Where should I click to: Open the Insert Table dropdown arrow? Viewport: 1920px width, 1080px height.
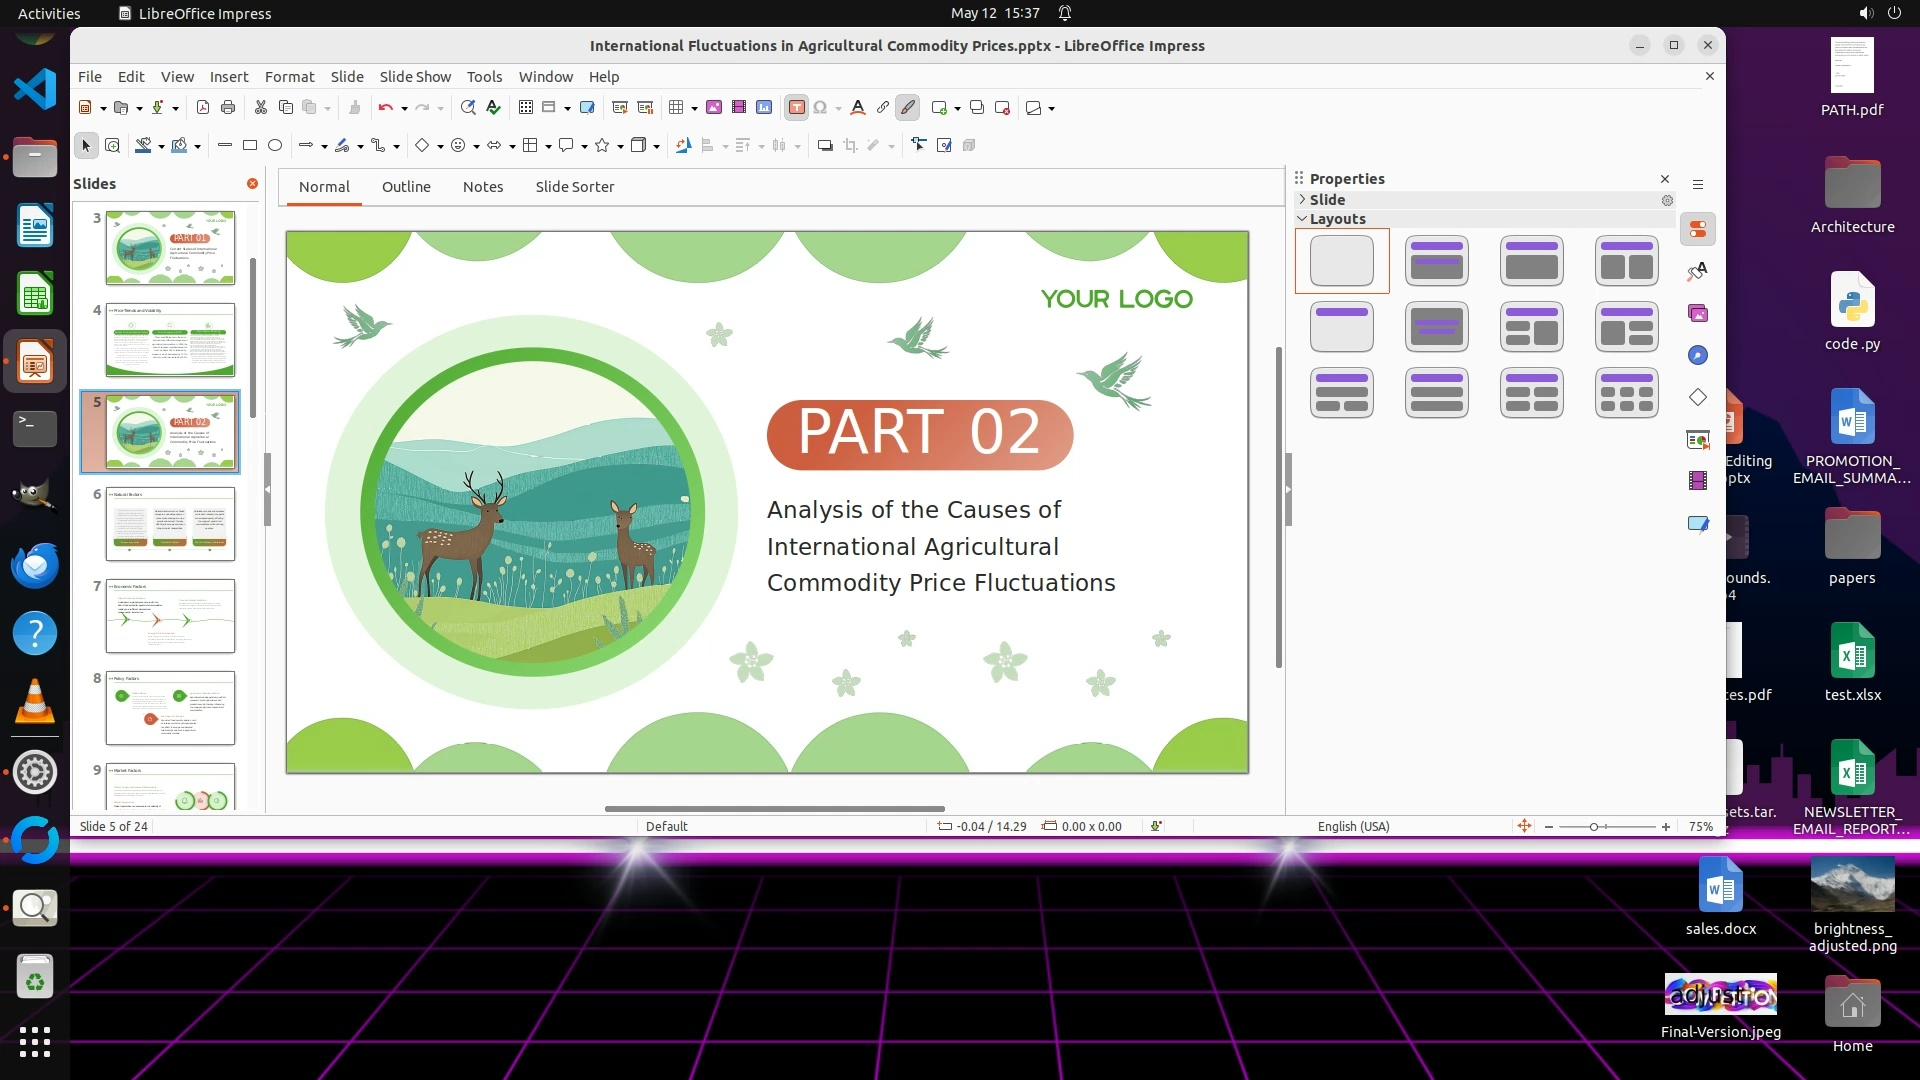(x=695, y=108)
